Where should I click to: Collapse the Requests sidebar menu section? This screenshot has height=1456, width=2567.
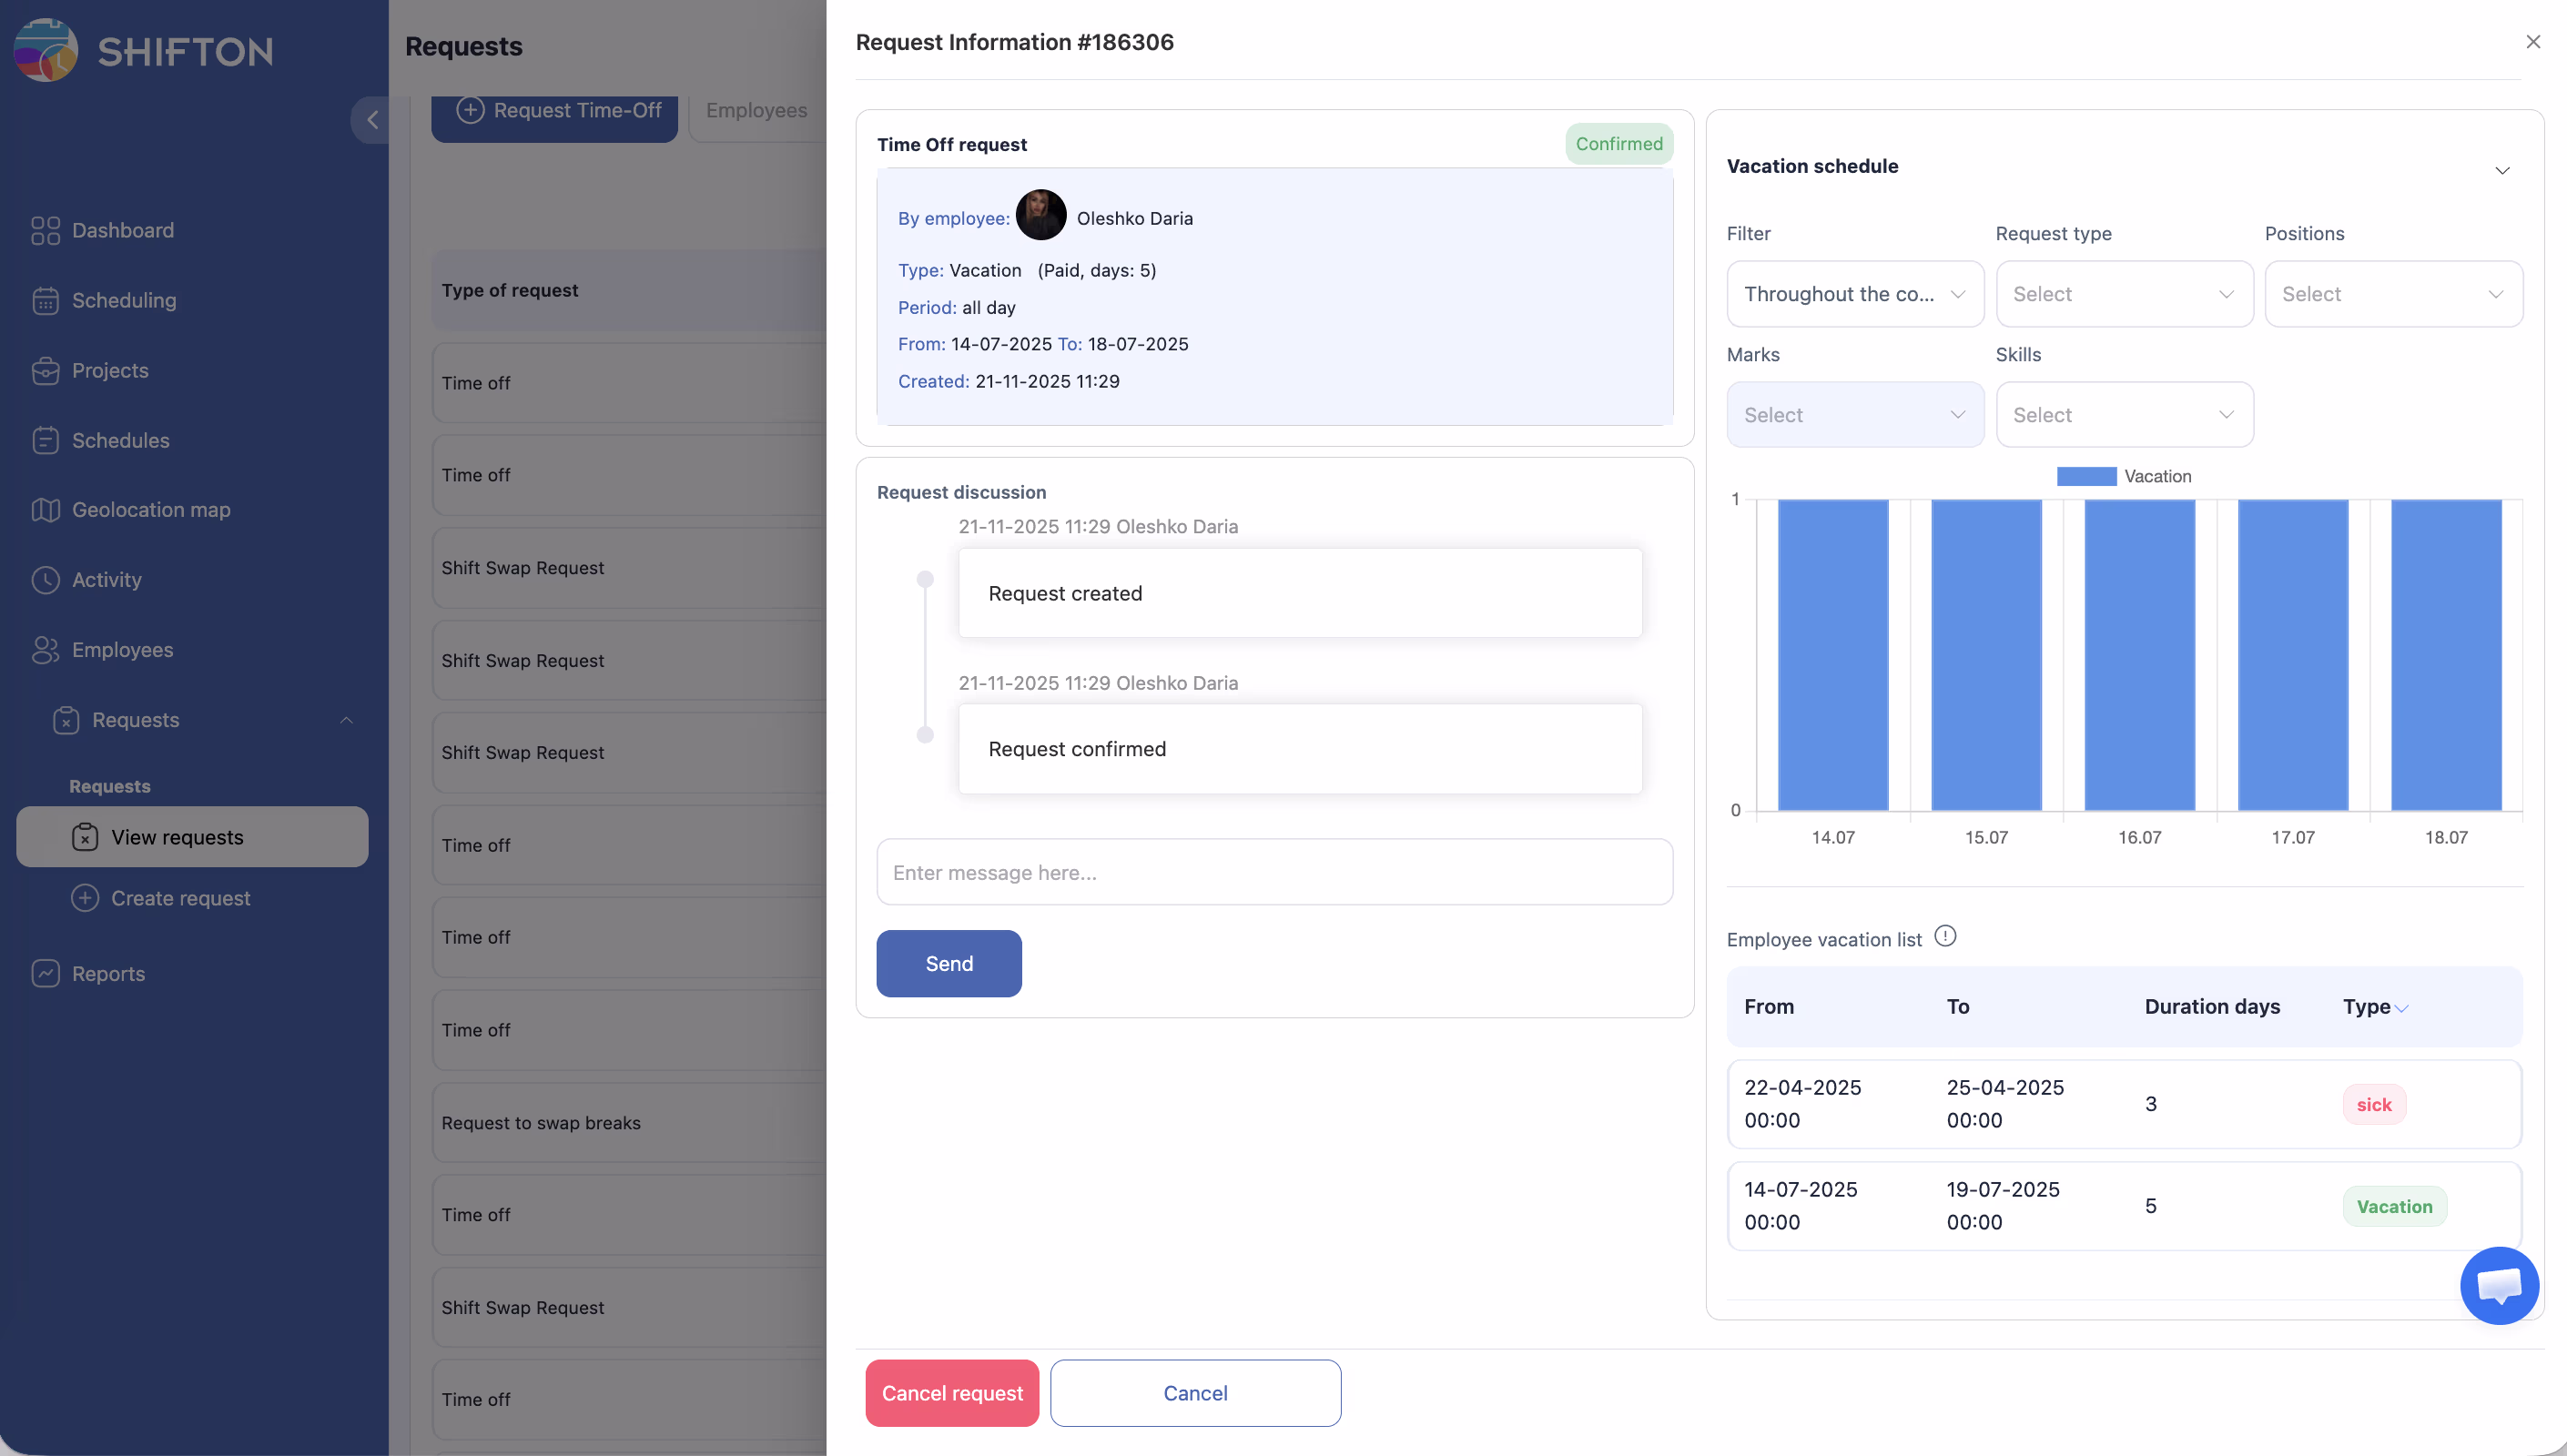click(x=346, y=720)
